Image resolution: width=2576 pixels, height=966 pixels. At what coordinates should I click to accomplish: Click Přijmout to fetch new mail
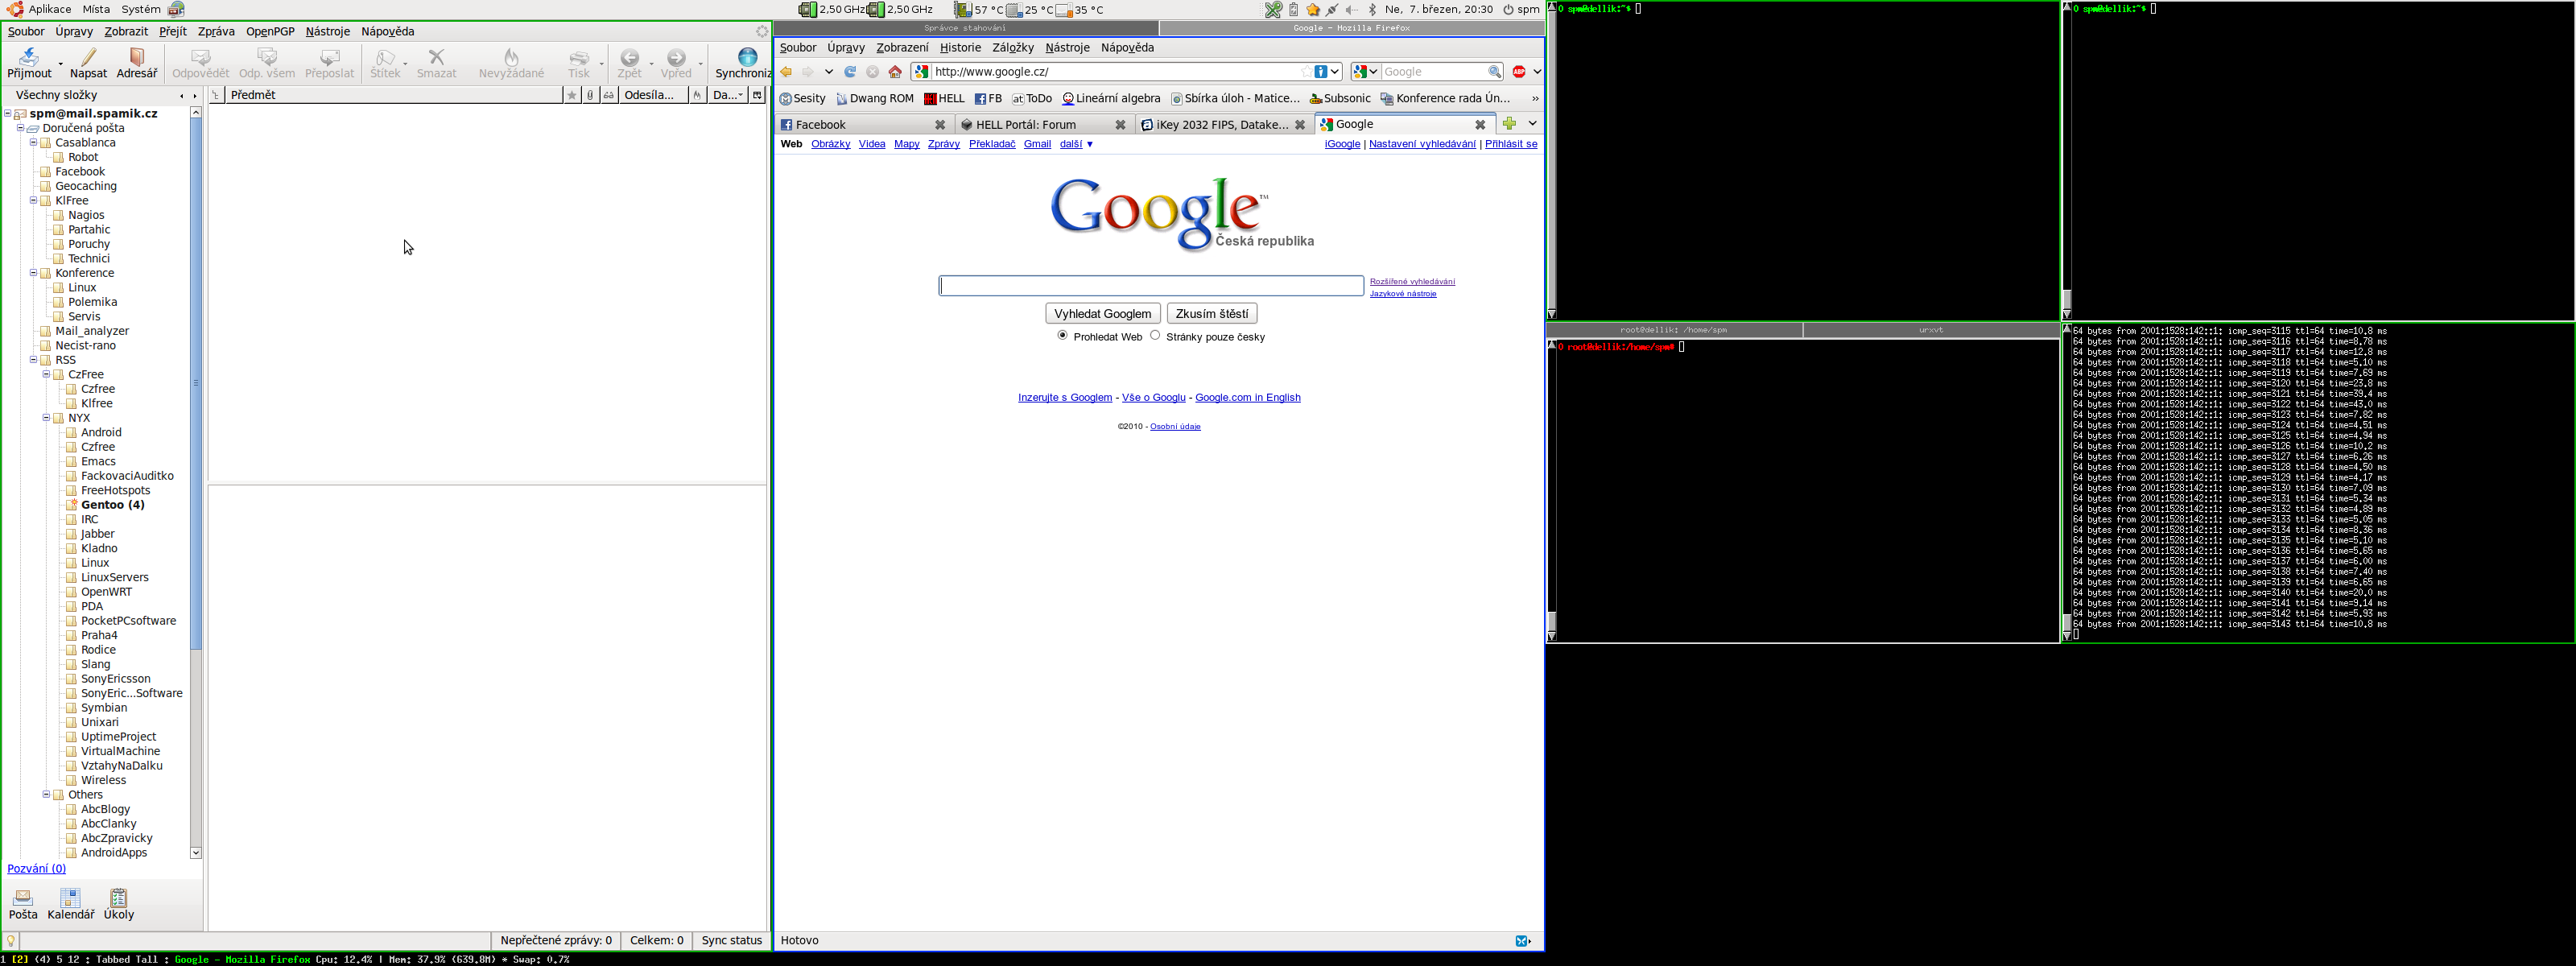point(29,63)
